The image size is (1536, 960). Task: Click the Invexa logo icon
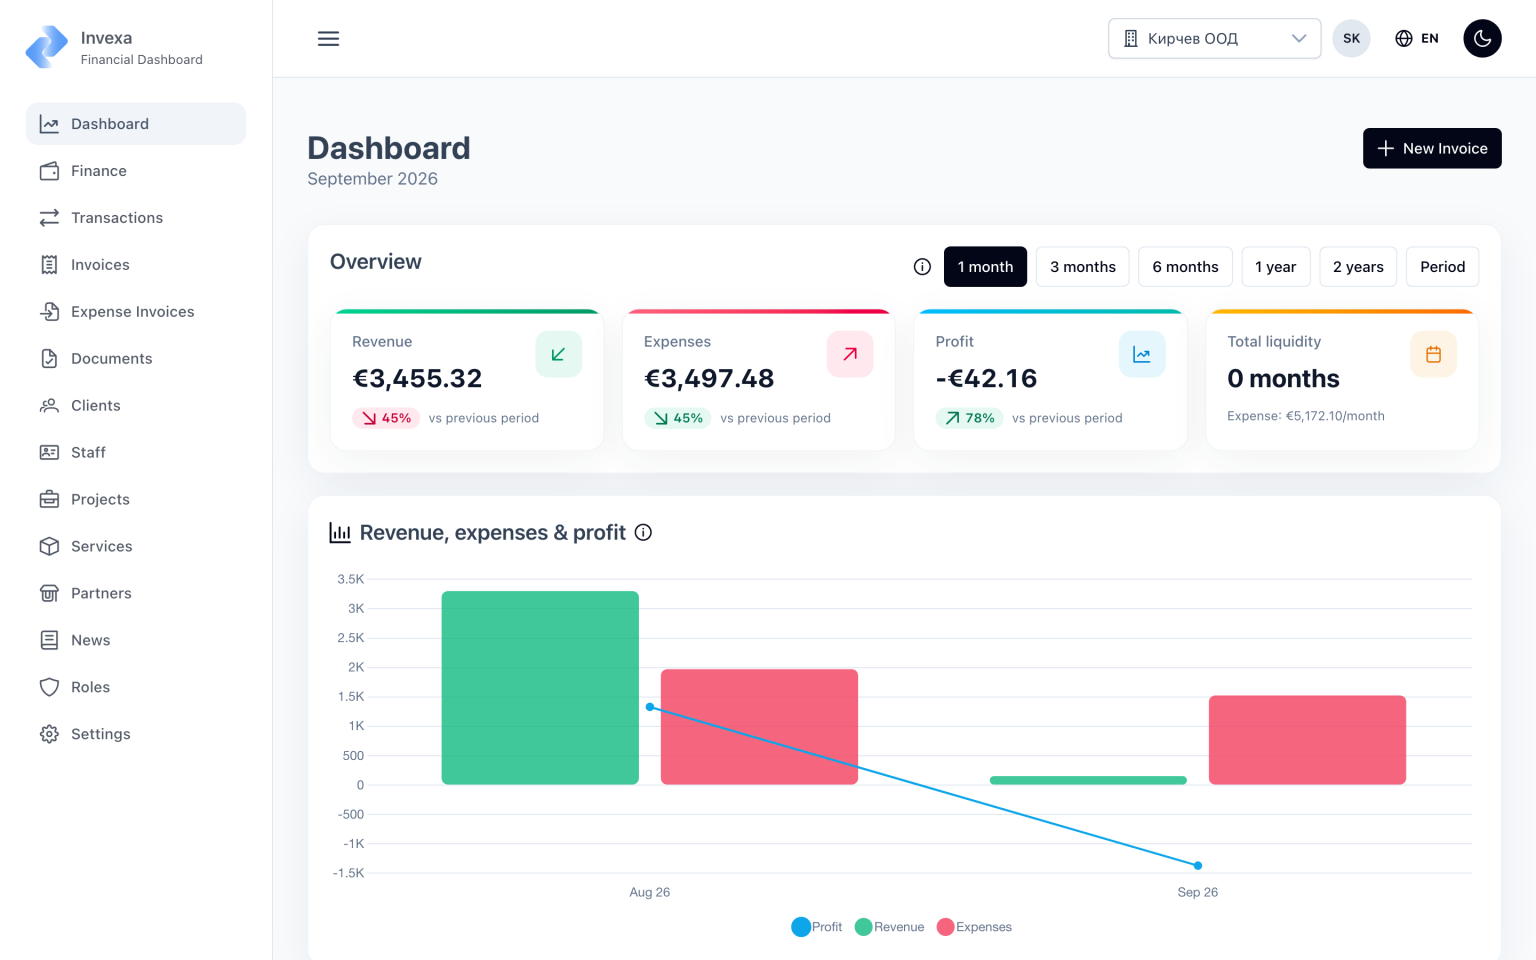point(47,47)
